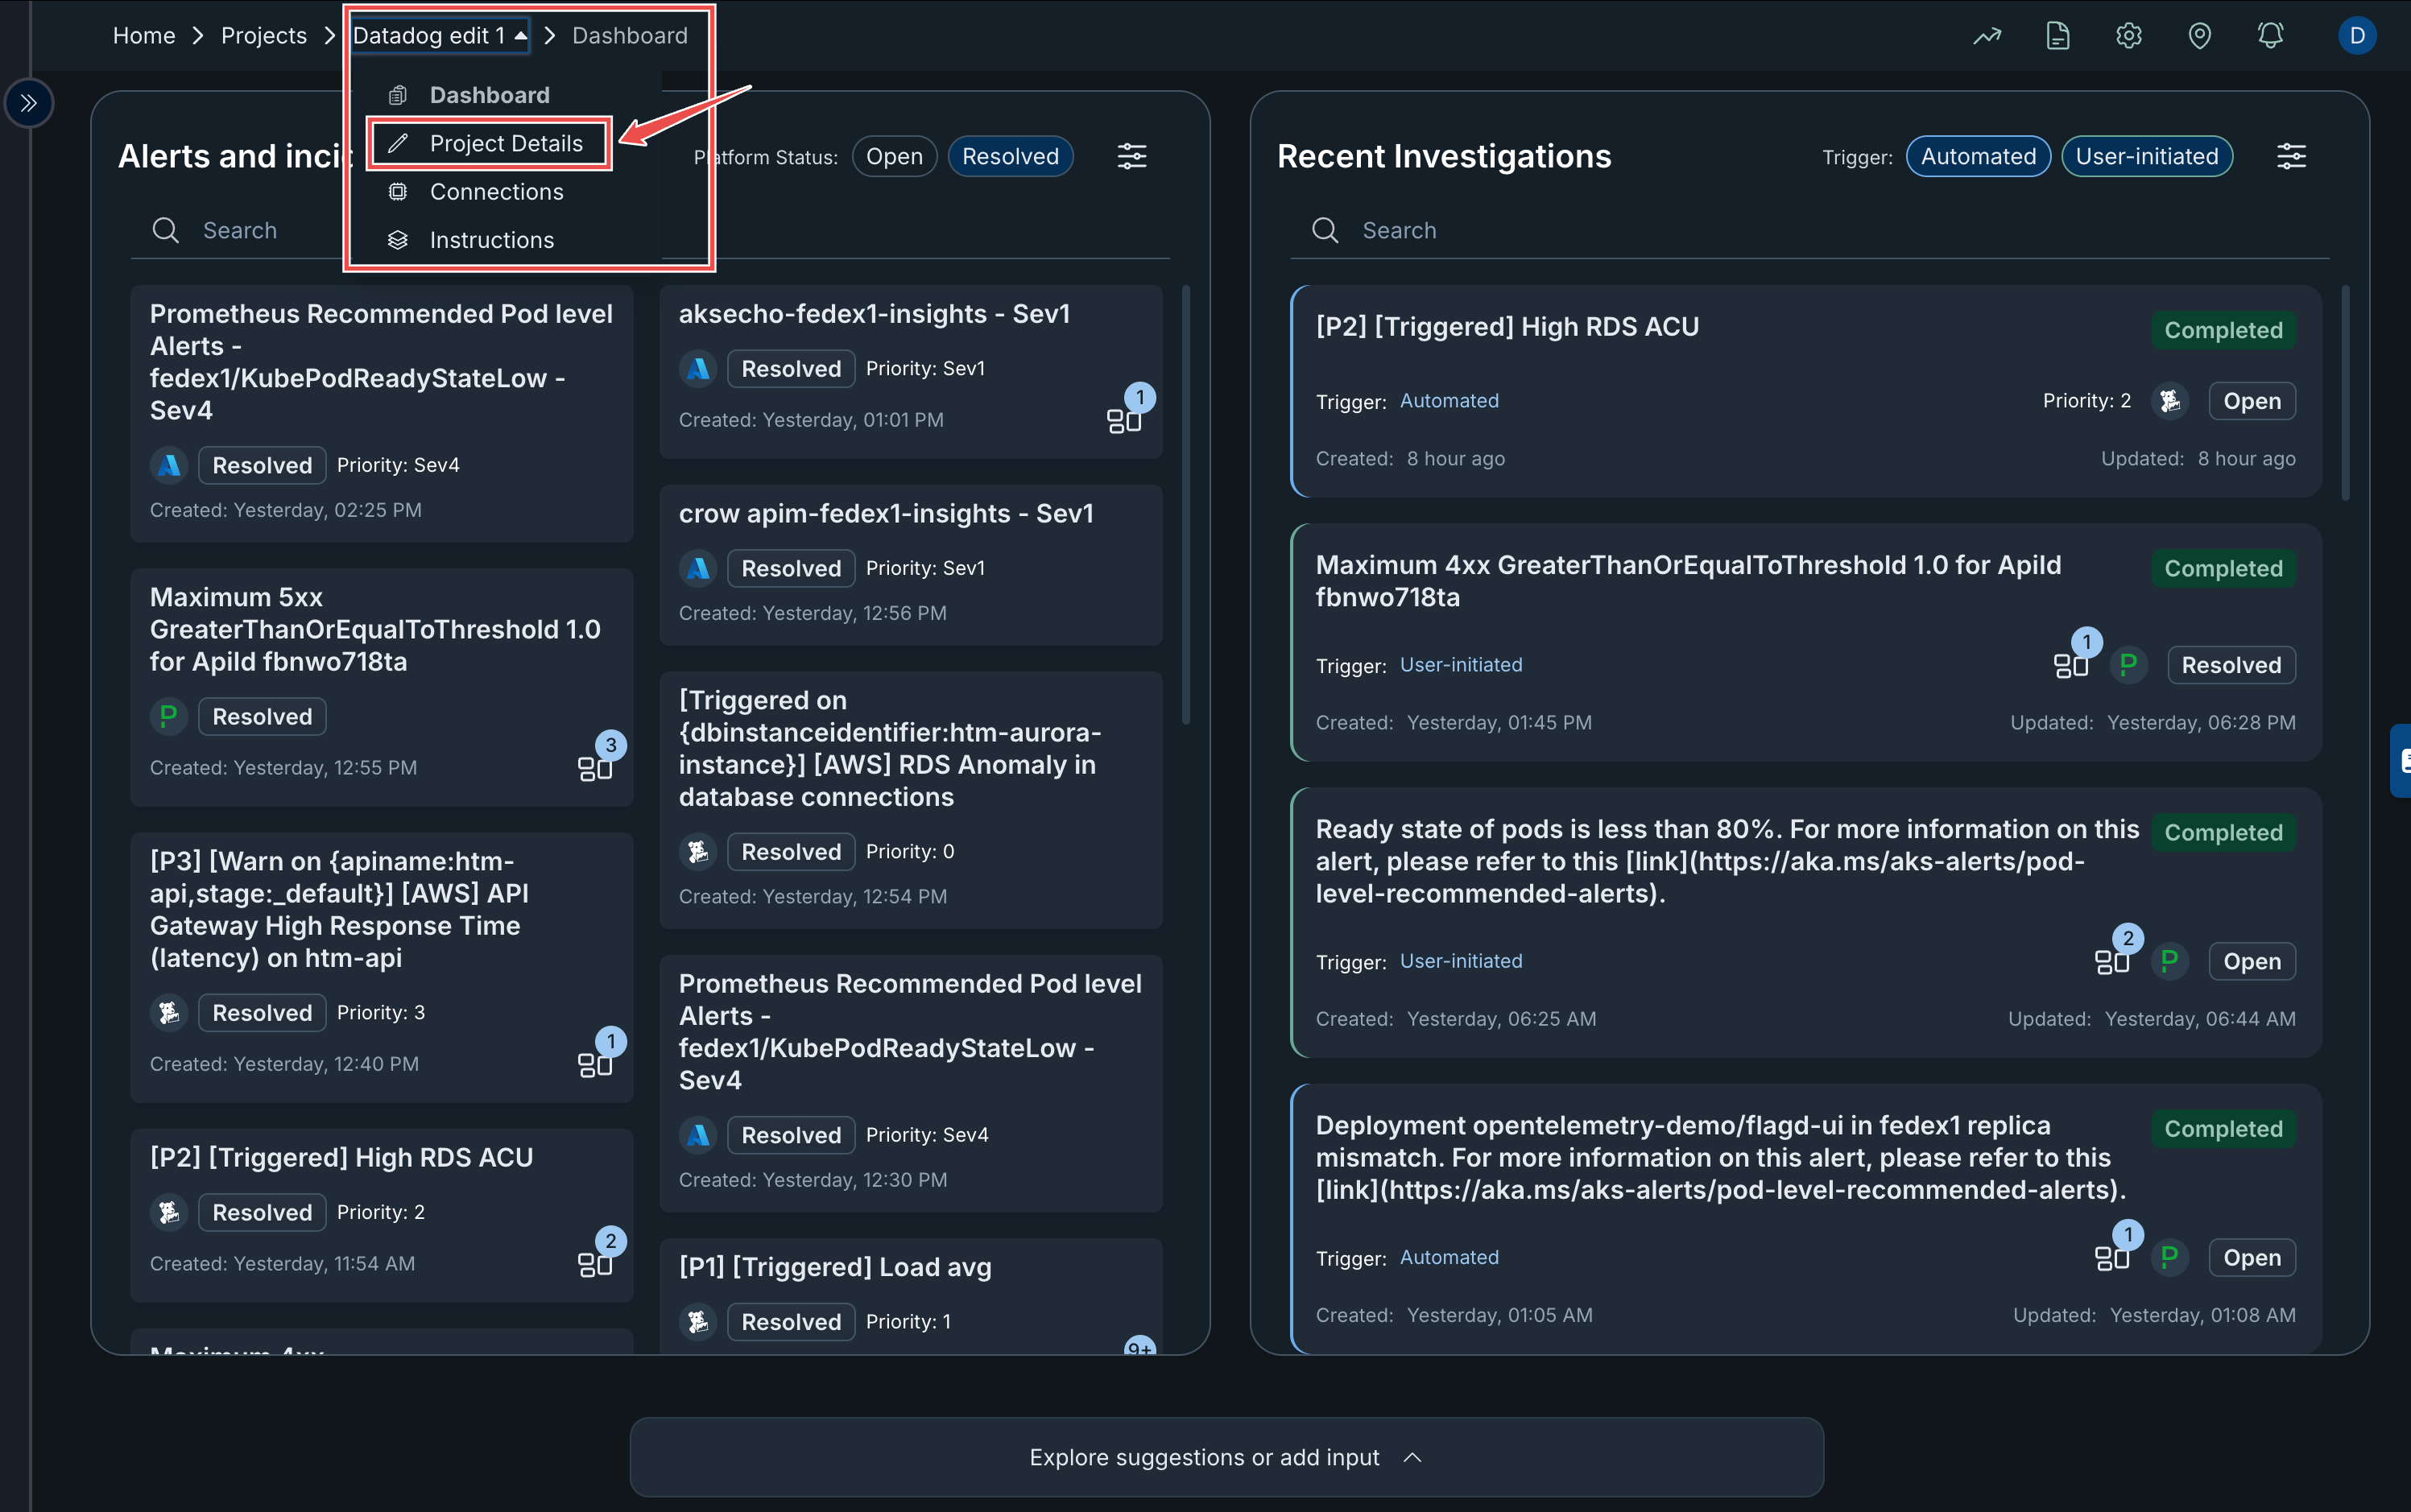
Task: Open settings gear in top bar
Action: point(2129,37)
